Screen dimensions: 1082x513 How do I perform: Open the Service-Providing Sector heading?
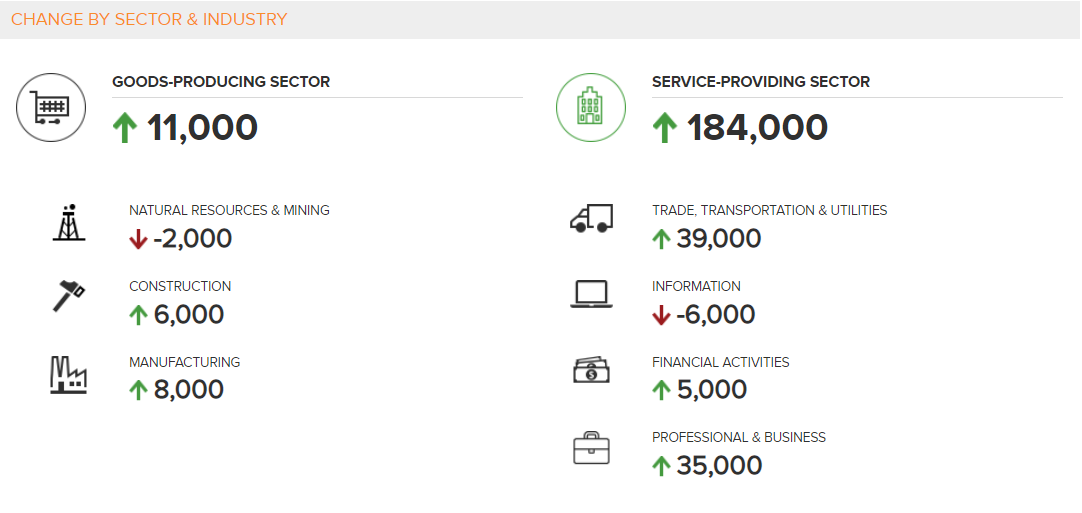(x=761, y=82)
